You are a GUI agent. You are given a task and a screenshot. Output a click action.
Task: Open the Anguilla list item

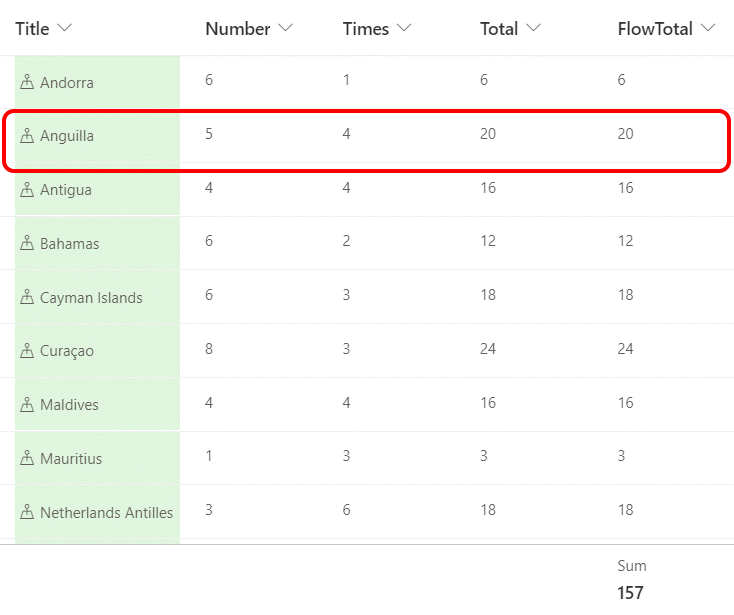pos(67,136)
